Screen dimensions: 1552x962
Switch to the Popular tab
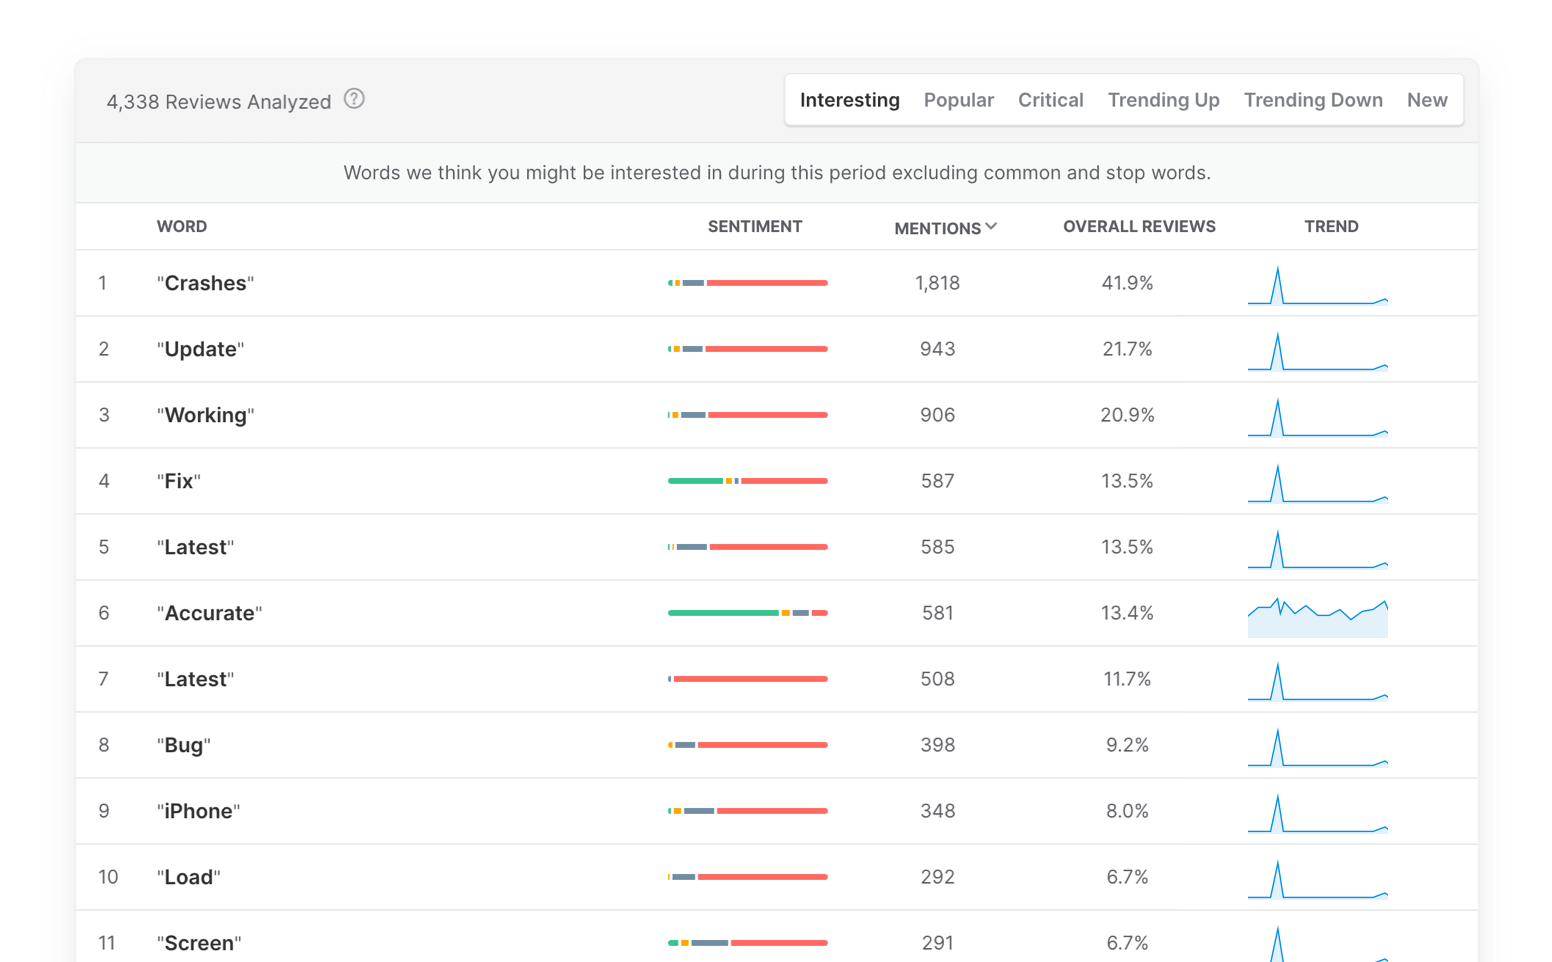(959, 100)
